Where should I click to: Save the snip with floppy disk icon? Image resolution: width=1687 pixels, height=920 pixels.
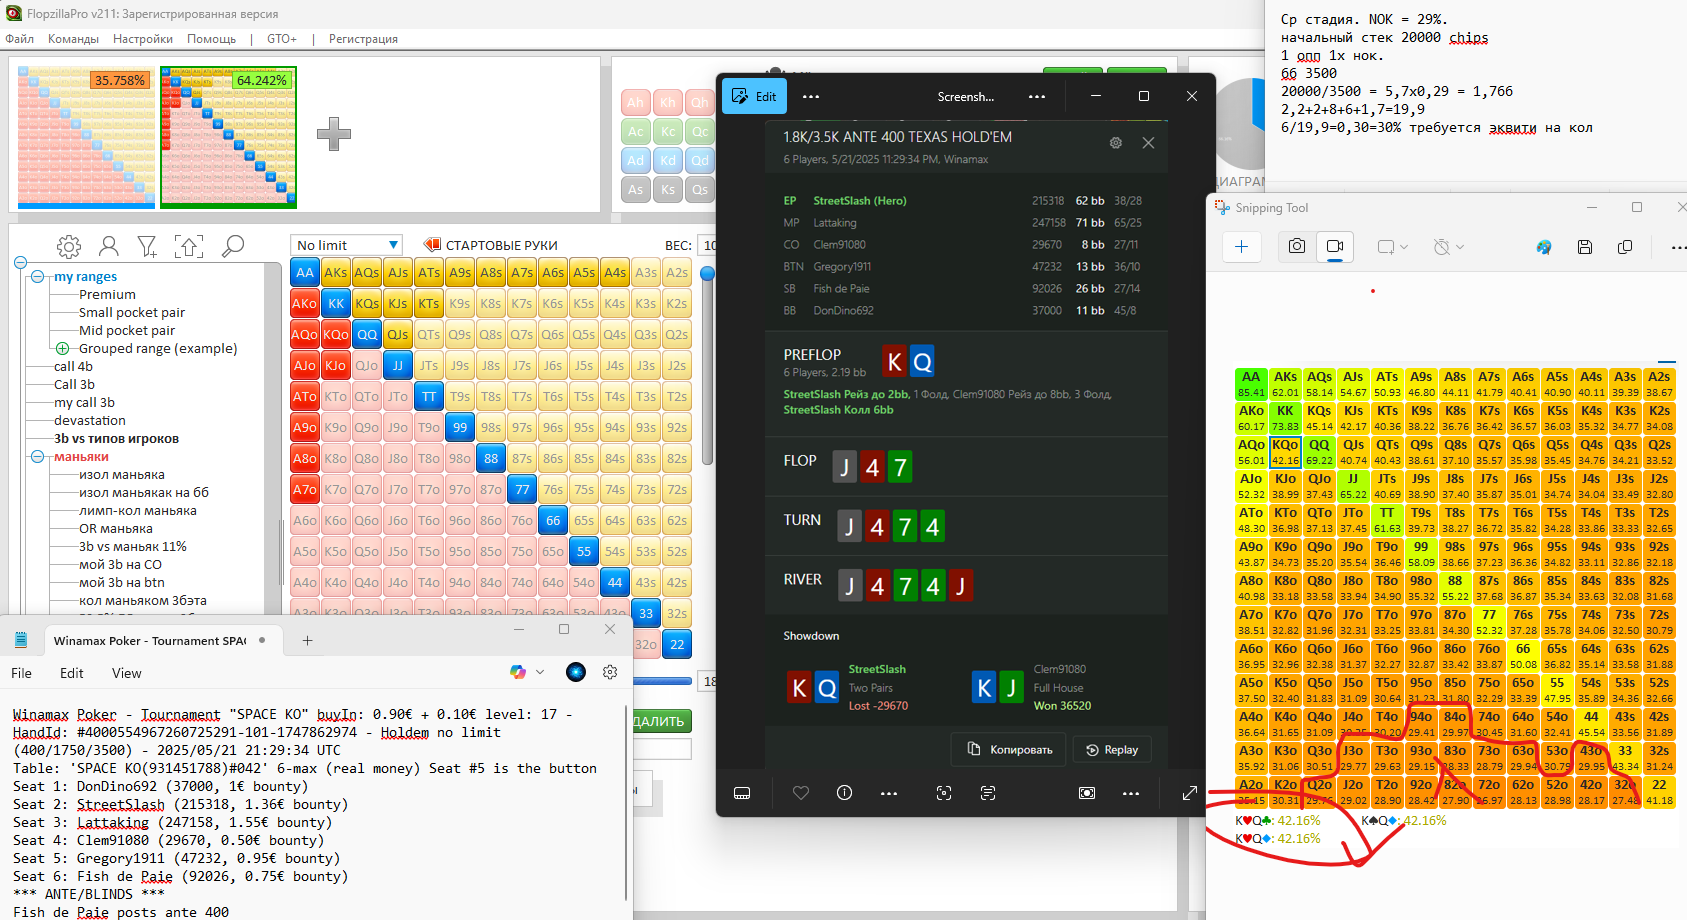point(1585,247)
